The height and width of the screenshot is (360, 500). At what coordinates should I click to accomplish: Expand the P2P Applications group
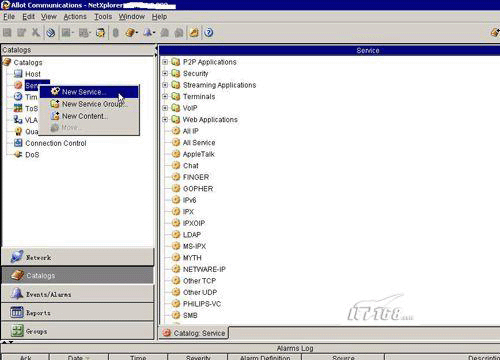click(x=165, y=62)
